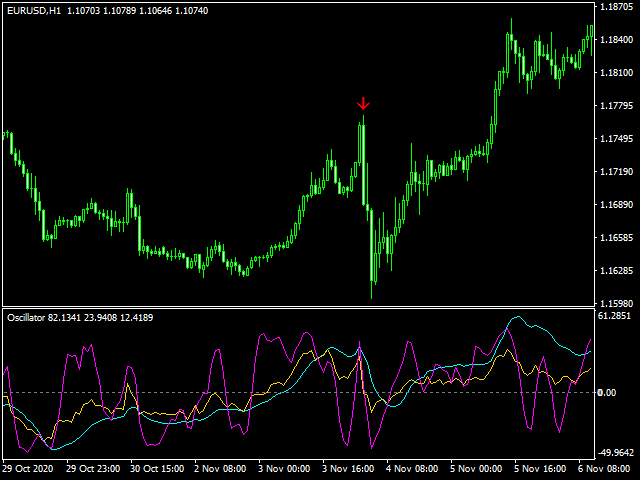Click the 4 Nov 08:00 time label

(412, 469)
